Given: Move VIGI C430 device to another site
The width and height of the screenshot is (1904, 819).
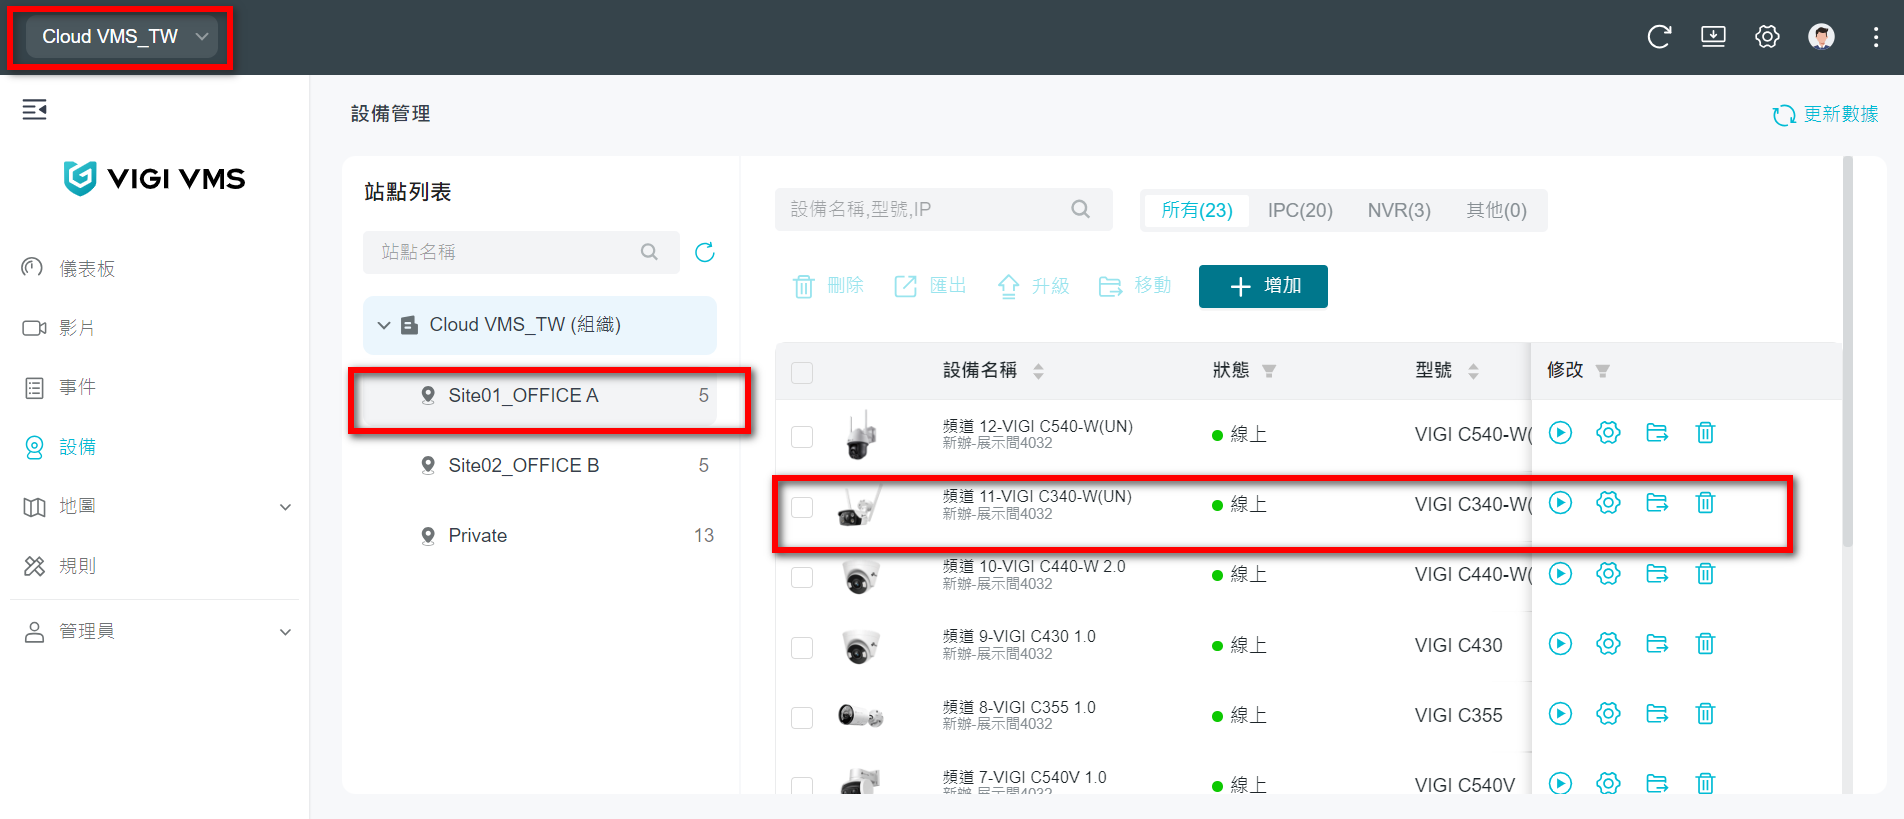Looking at the screenshot, I should coord(1657,643).
